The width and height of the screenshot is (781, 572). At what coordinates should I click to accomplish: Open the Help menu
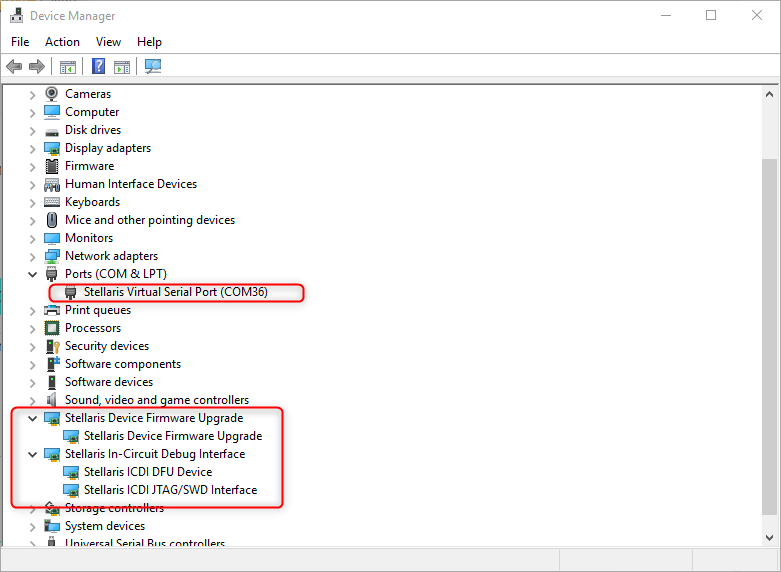pyautogui.click(x=149, y=42)
